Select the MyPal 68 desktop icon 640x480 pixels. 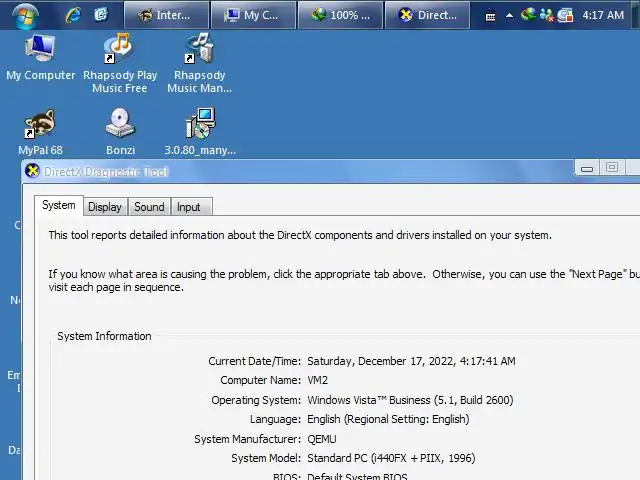pos(40,132)
